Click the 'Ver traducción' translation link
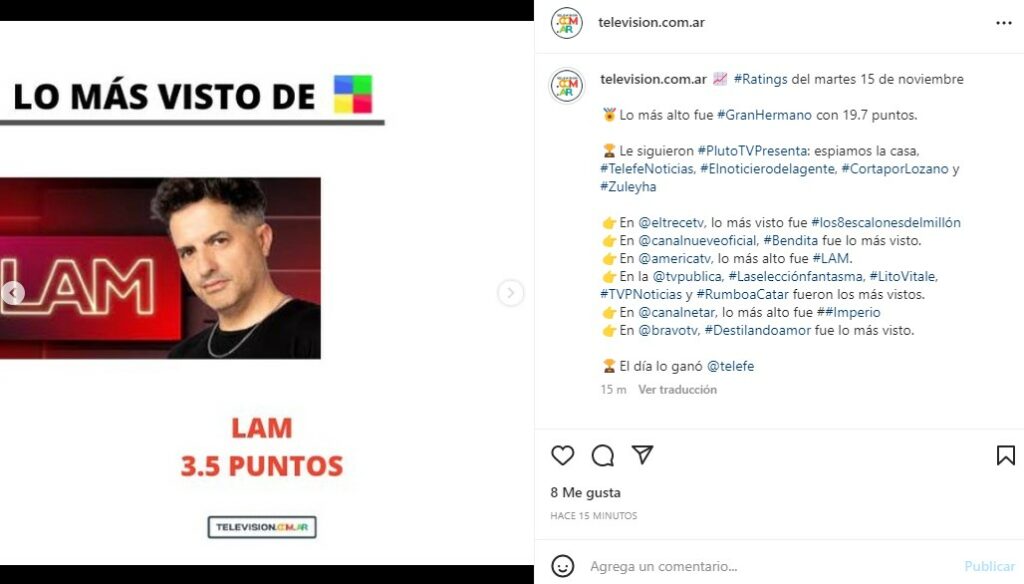The height and width of the screenshot is (584, 1024). point(677,389)
